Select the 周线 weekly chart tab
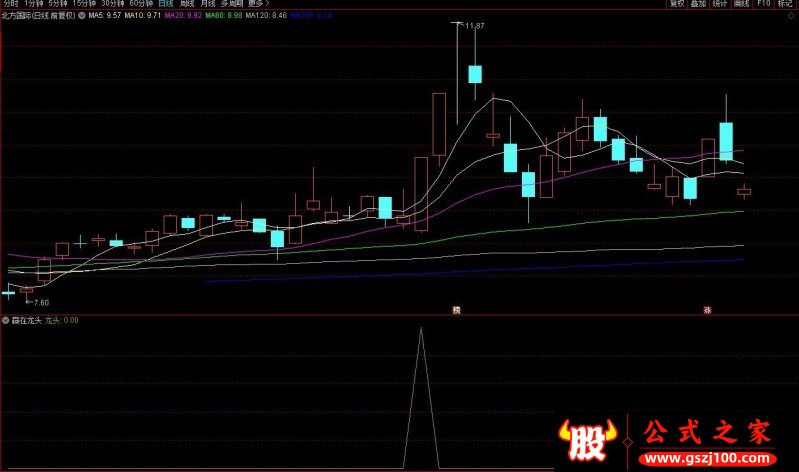 187,4
